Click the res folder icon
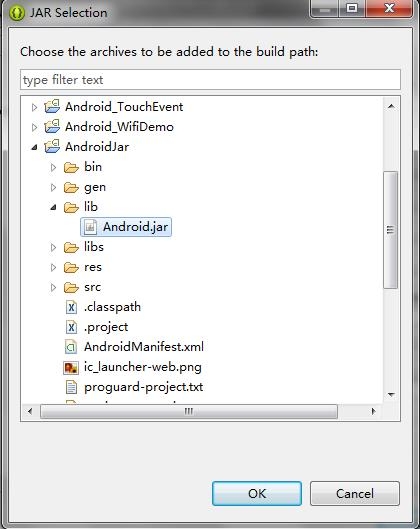The image size is (420, 529). click(x=71, y=267)
